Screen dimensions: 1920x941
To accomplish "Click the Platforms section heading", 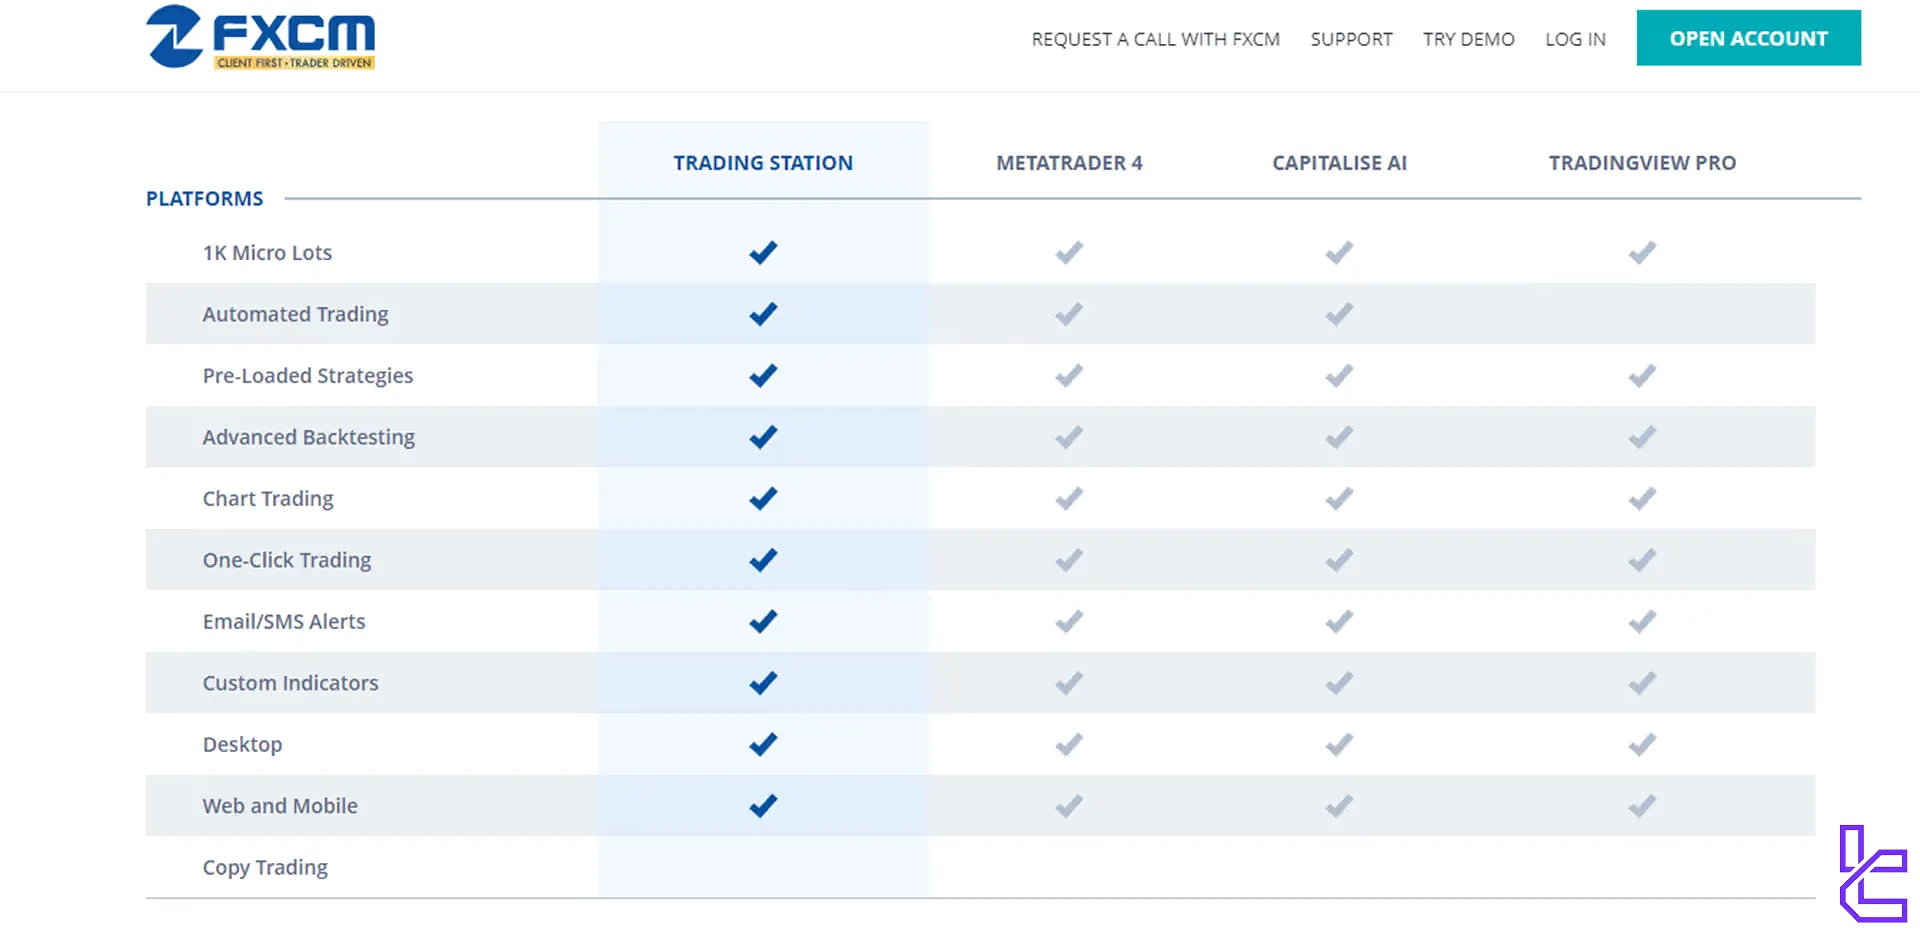I will click(205, 199).
